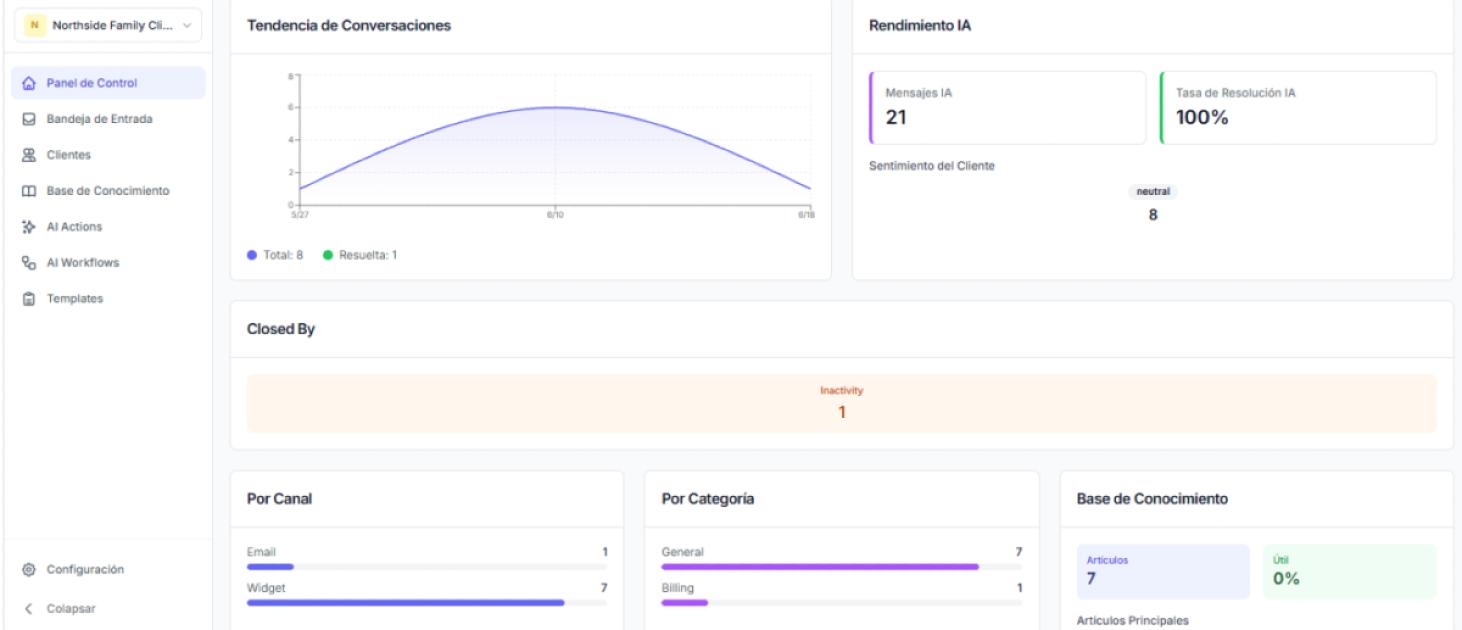1462x630 pixels.
Task: Click the Panel de Control home icon
Action: (x=29, y=83)
